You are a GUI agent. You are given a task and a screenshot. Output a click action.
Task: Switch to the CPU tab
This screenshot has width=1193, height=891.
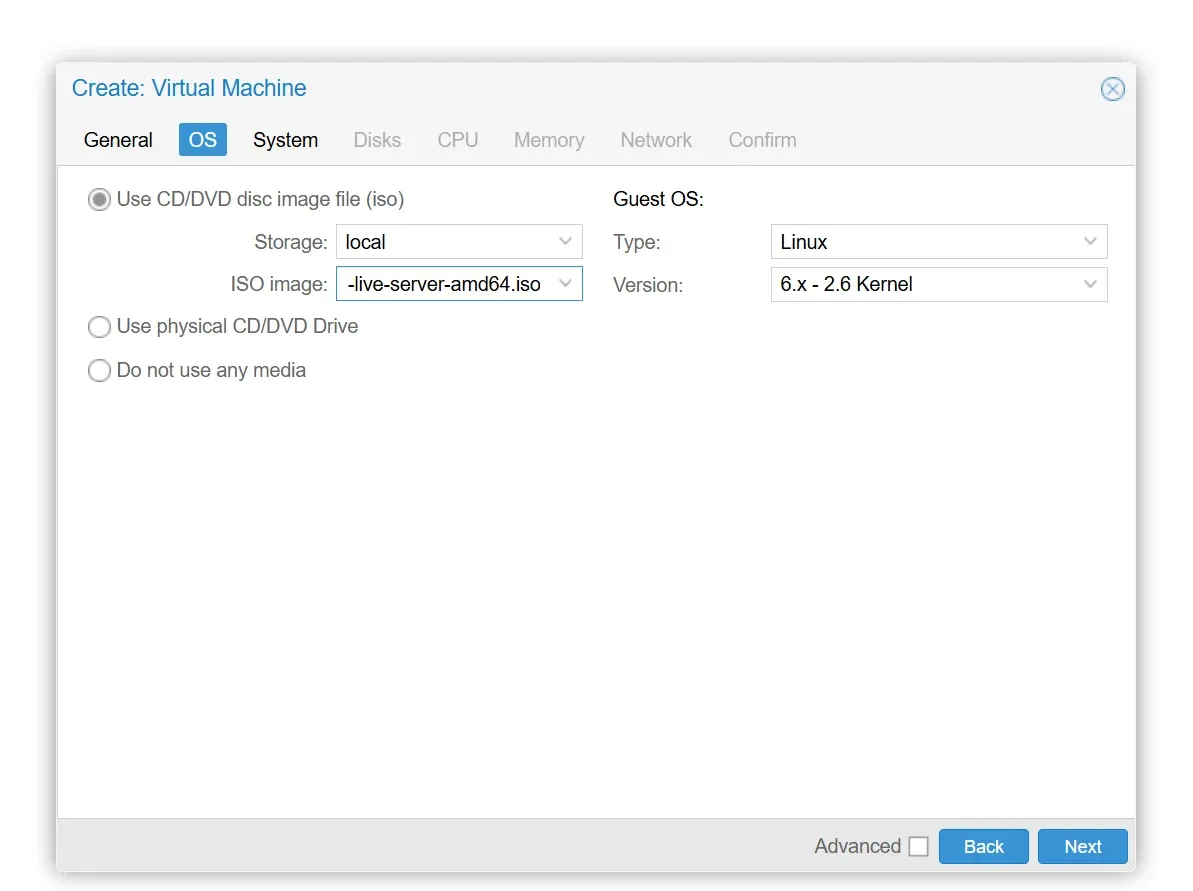point(457,140)
